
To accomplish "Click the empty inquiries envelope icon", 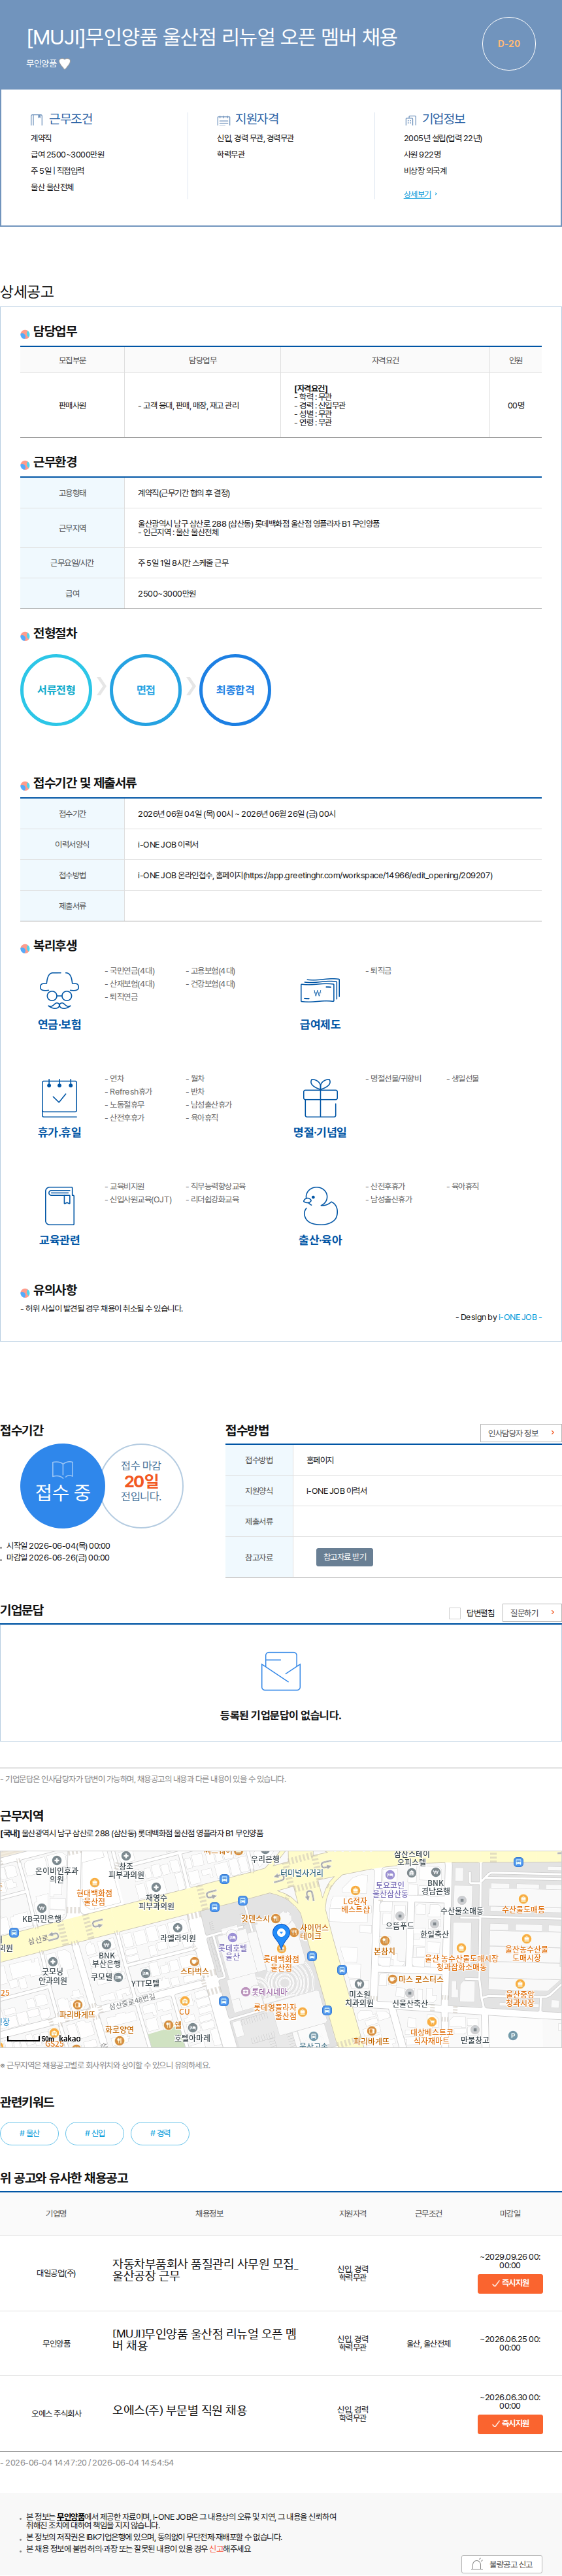I will (x=281, y=1672).
